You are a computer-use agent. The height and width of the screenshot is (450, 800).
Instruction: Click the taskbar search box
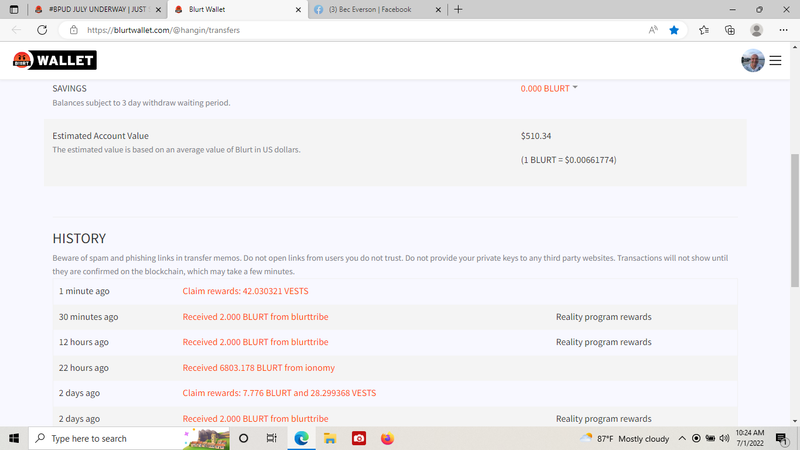tap(130, 438)
